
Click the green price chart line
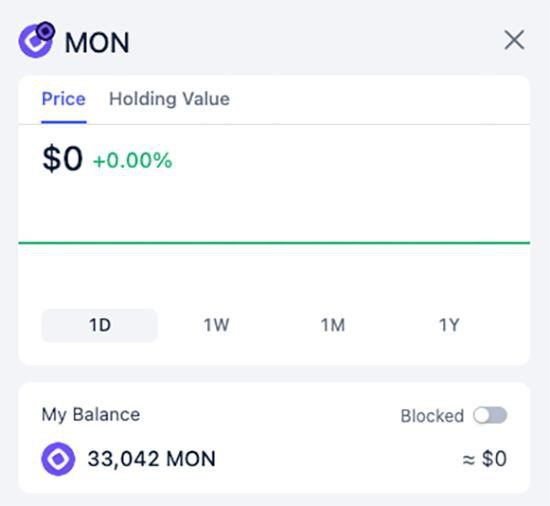click(274, 242)
